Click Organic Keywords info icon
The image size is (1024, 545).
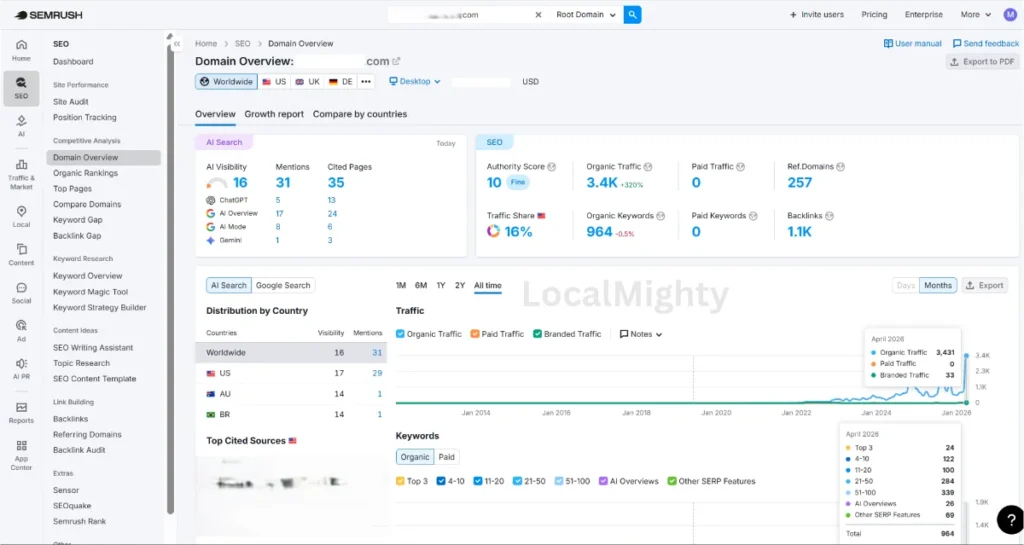point(661,216)
